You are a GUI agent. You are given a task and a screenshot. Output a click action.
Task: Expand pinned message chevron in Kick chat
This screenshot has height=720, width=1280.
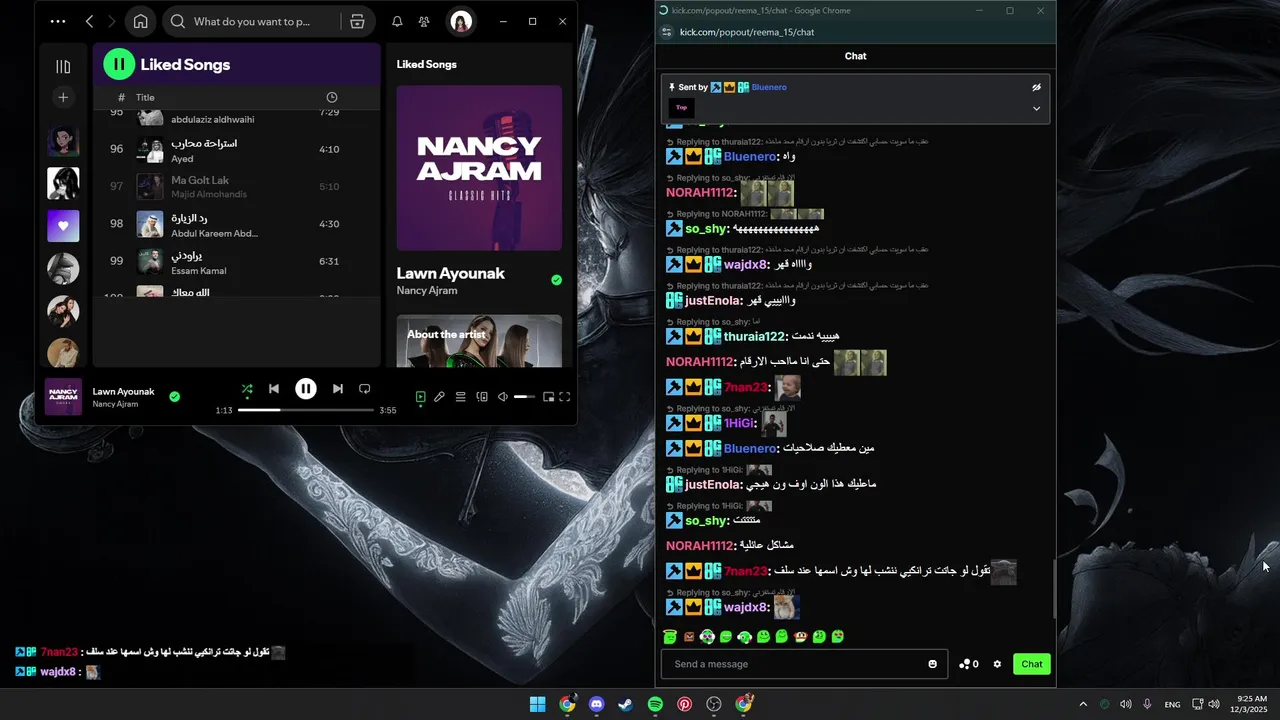coord(1036,108)
